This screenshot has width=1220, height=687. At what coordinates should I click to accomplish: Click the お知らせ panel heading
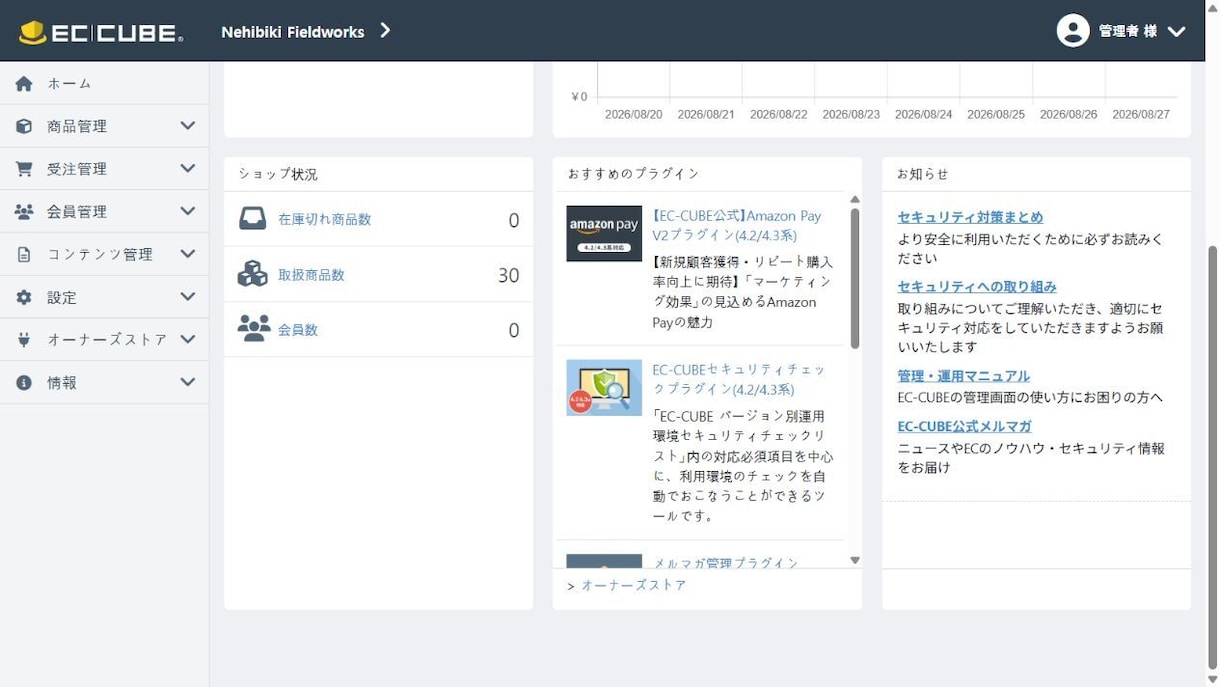(923, 174)
